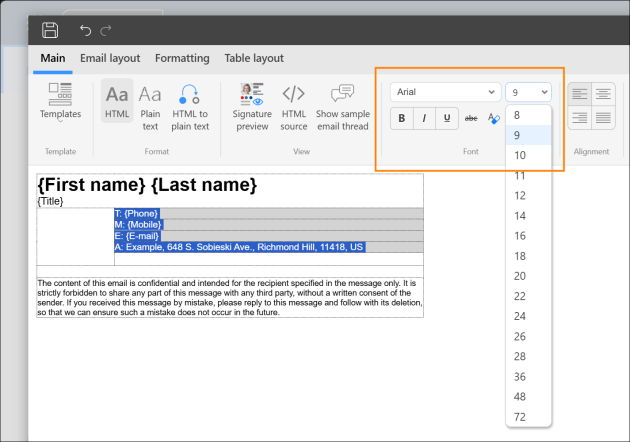The image size is (630, 442).
Task: Click the Redo arrow icon
Action: (x=106, y=30)
